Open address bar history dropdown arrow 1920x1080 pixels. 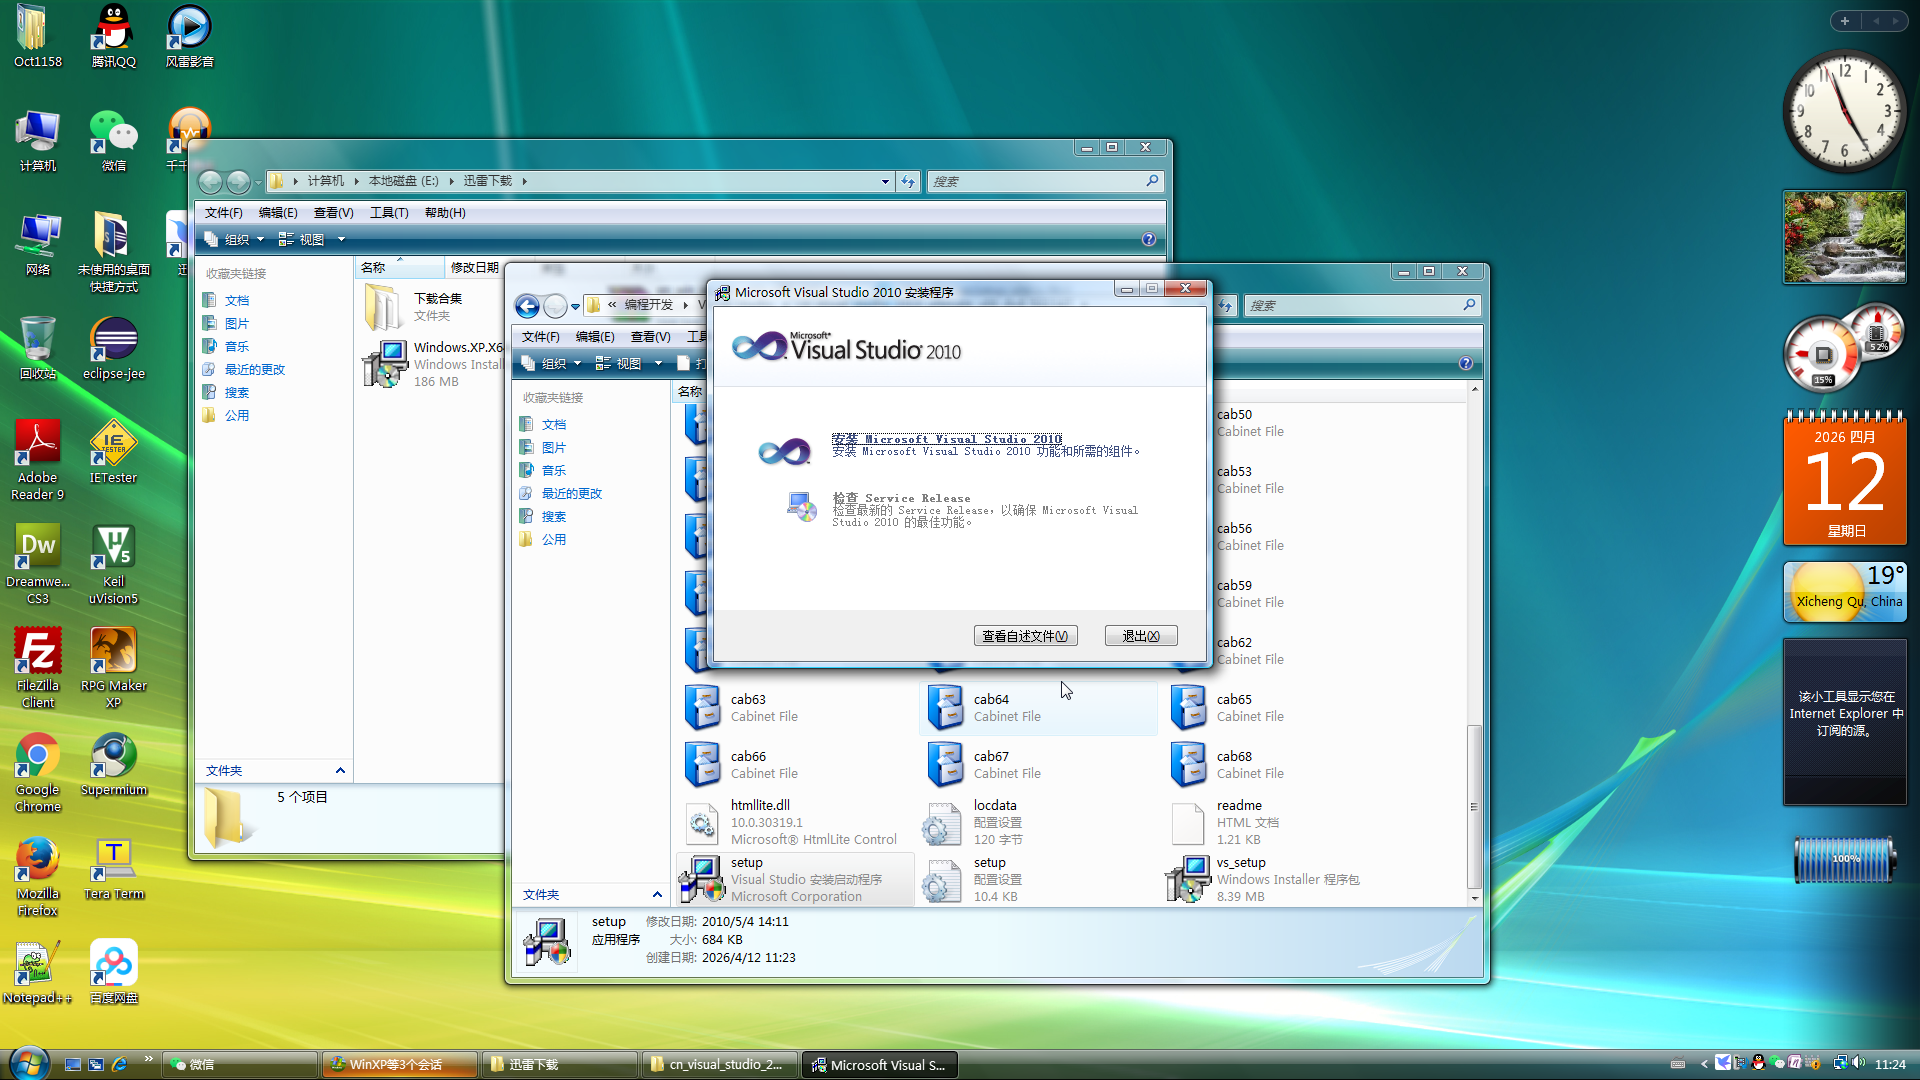(885, 181)
